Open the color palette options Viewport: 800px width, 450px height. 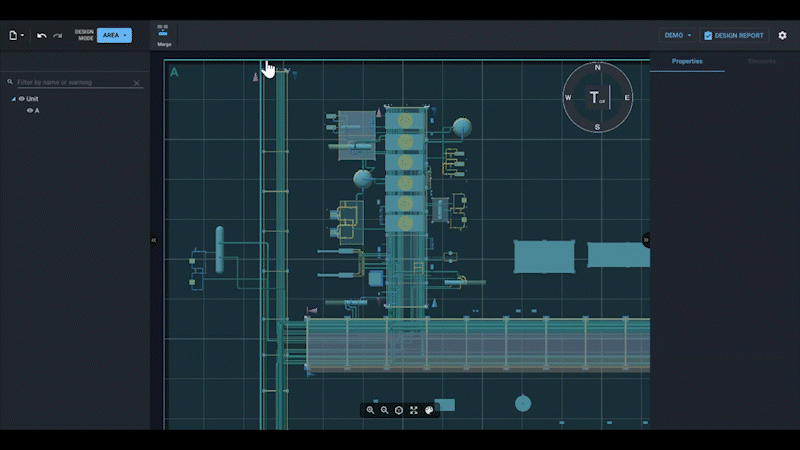[x=429, y=410]
